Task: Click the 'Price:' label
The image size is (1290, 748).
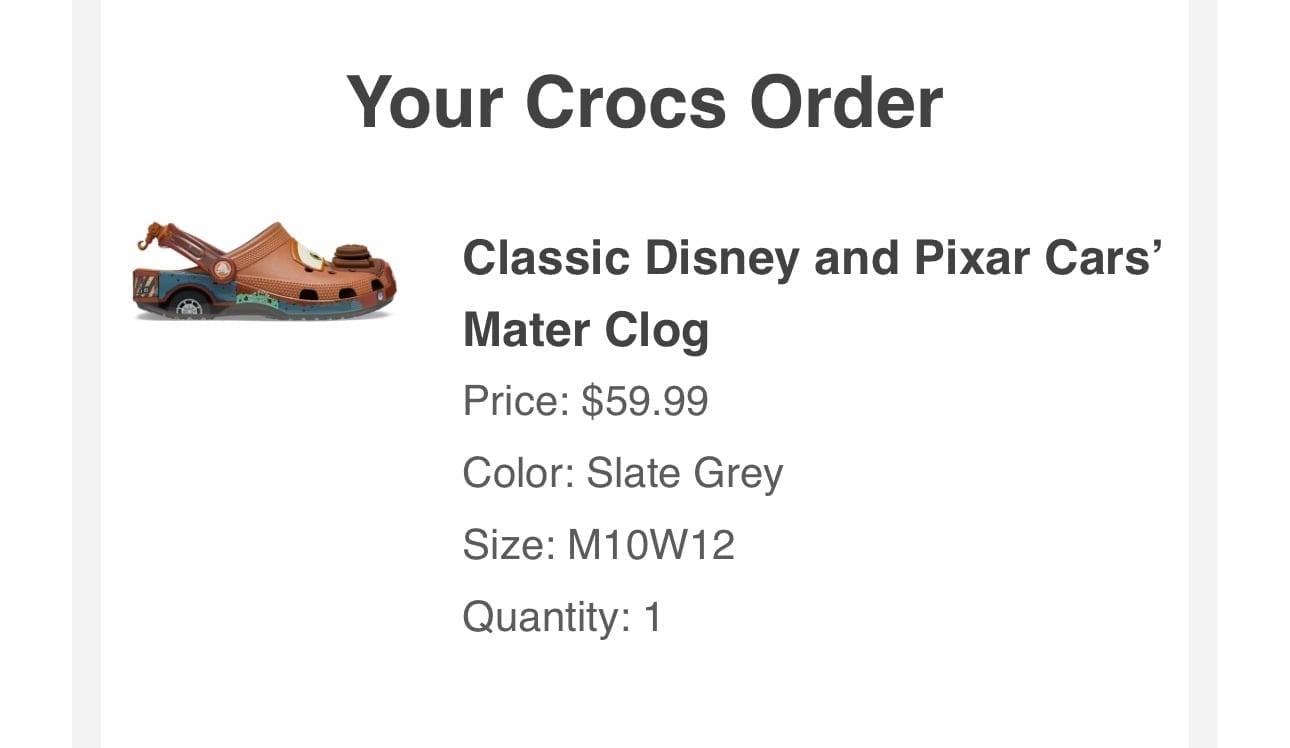Action: (516, 402)
